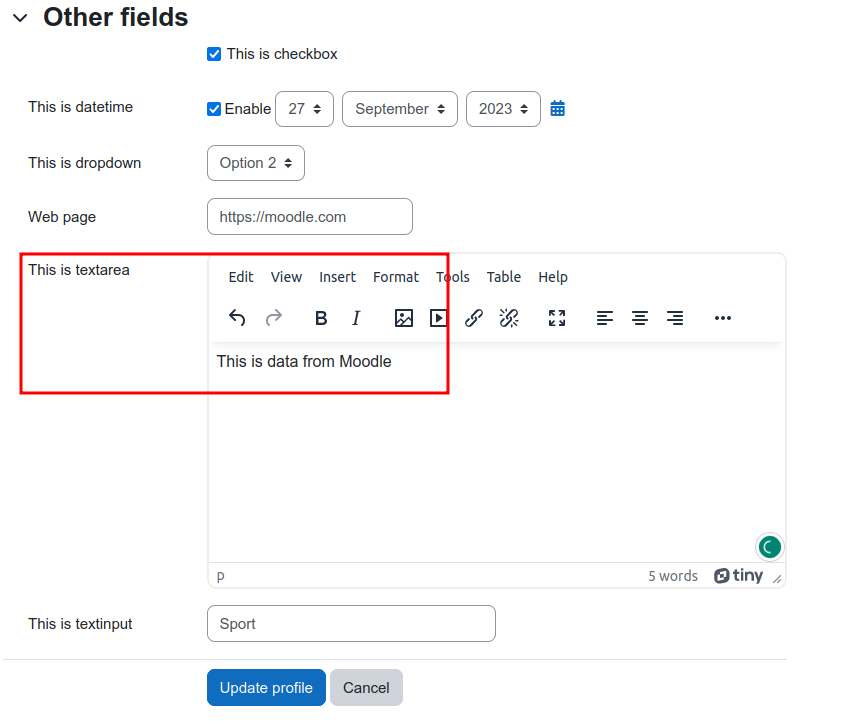Click the 'This is datetime' label
Image resolution: width=849 pixels, height=726 pixels.
(81, 107)
